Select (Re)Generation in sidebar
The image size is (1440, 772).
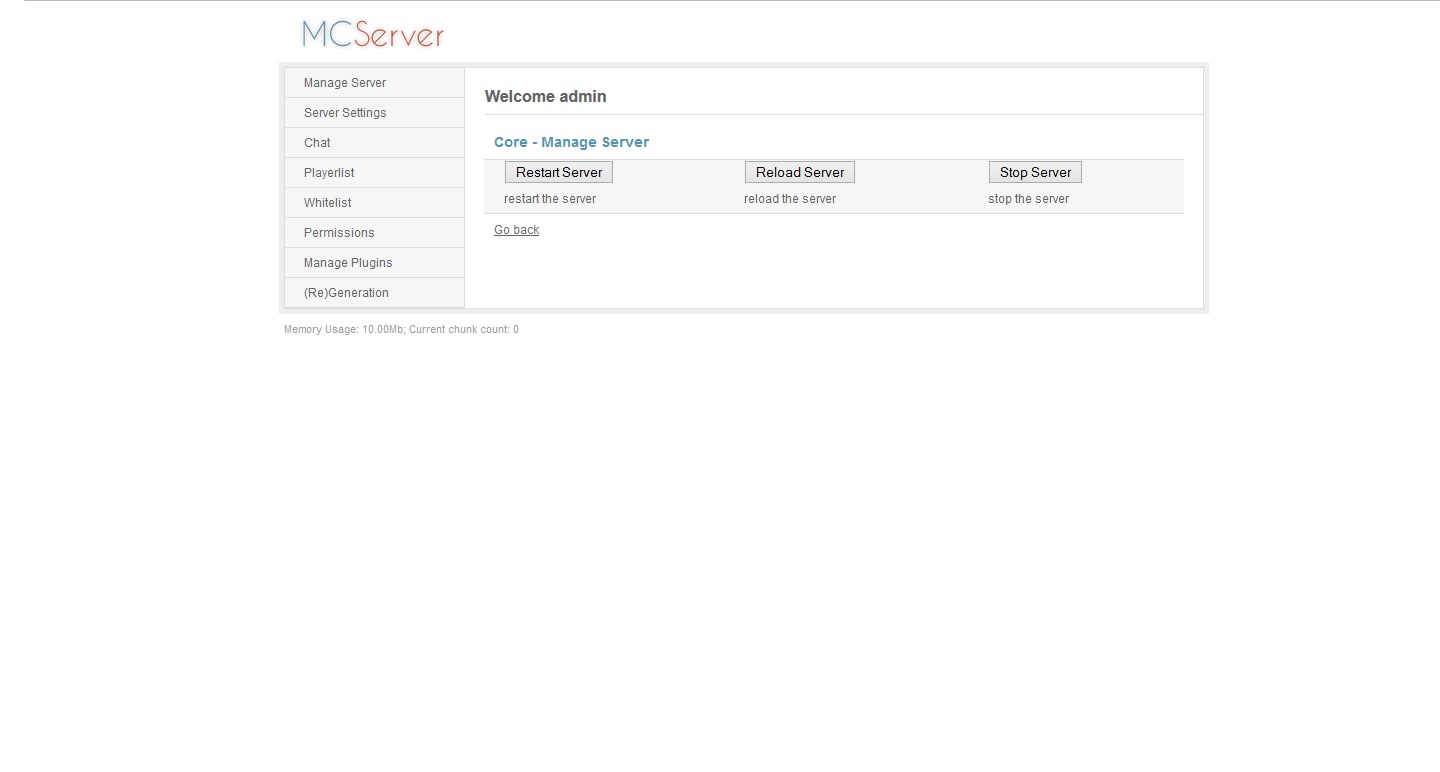(374, 293)
